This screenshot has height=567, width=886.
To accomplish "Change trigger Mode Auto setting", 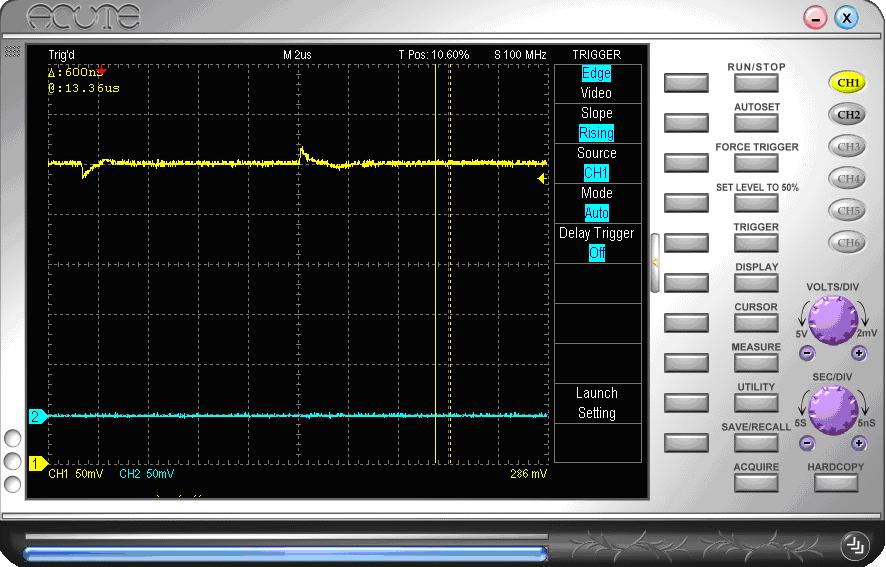I will tap(597, 213).
